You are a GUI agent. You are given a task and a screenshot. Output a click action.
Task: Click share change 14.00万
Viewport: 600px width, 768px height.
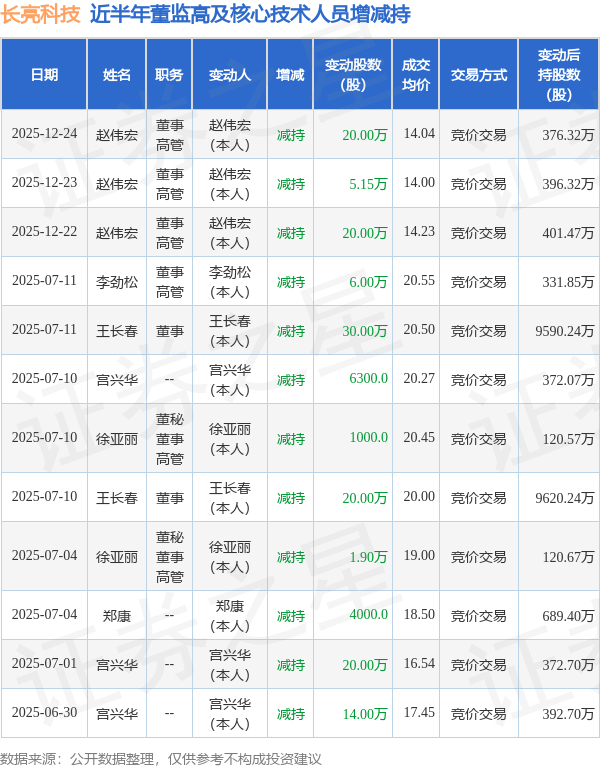point(365,714)
